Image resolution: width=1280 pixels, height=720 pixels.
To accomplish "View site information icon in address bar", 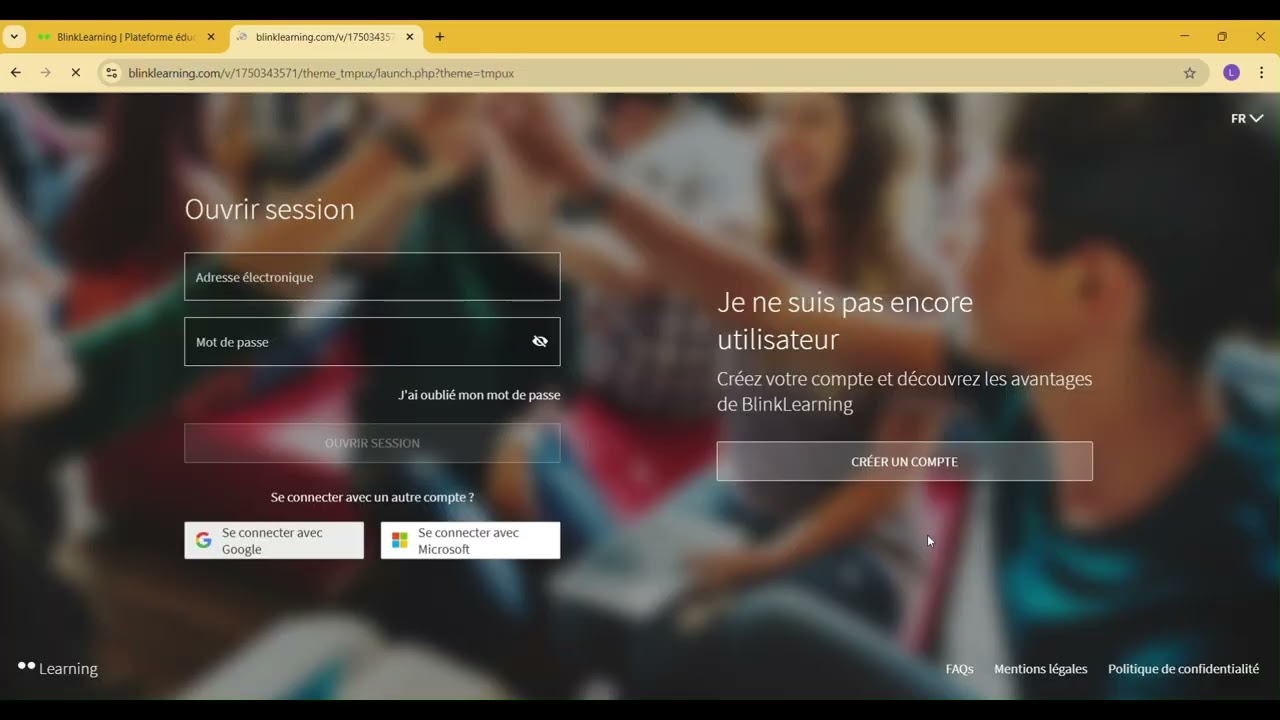I will click(111, 73).
